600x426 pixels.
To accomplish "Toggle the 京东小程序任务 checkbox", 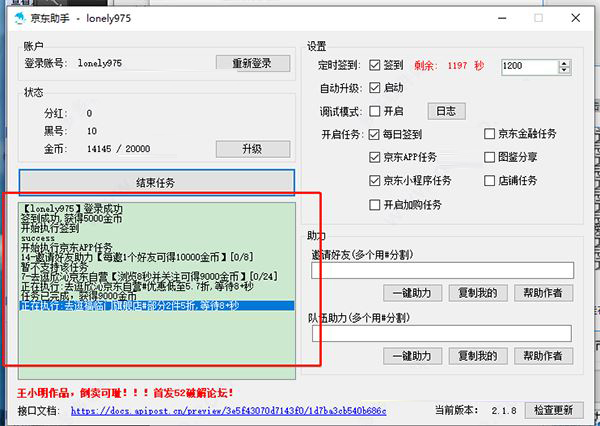I will pyautogui.click(x=375, y=181).
